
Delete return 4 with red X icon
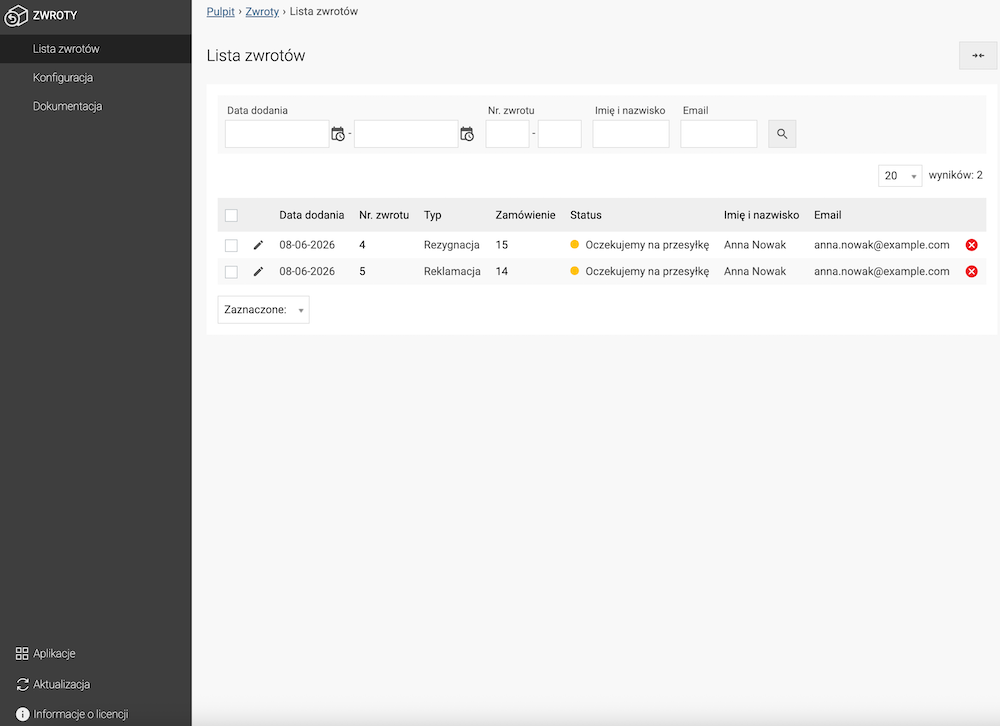(x=971, y=245)
